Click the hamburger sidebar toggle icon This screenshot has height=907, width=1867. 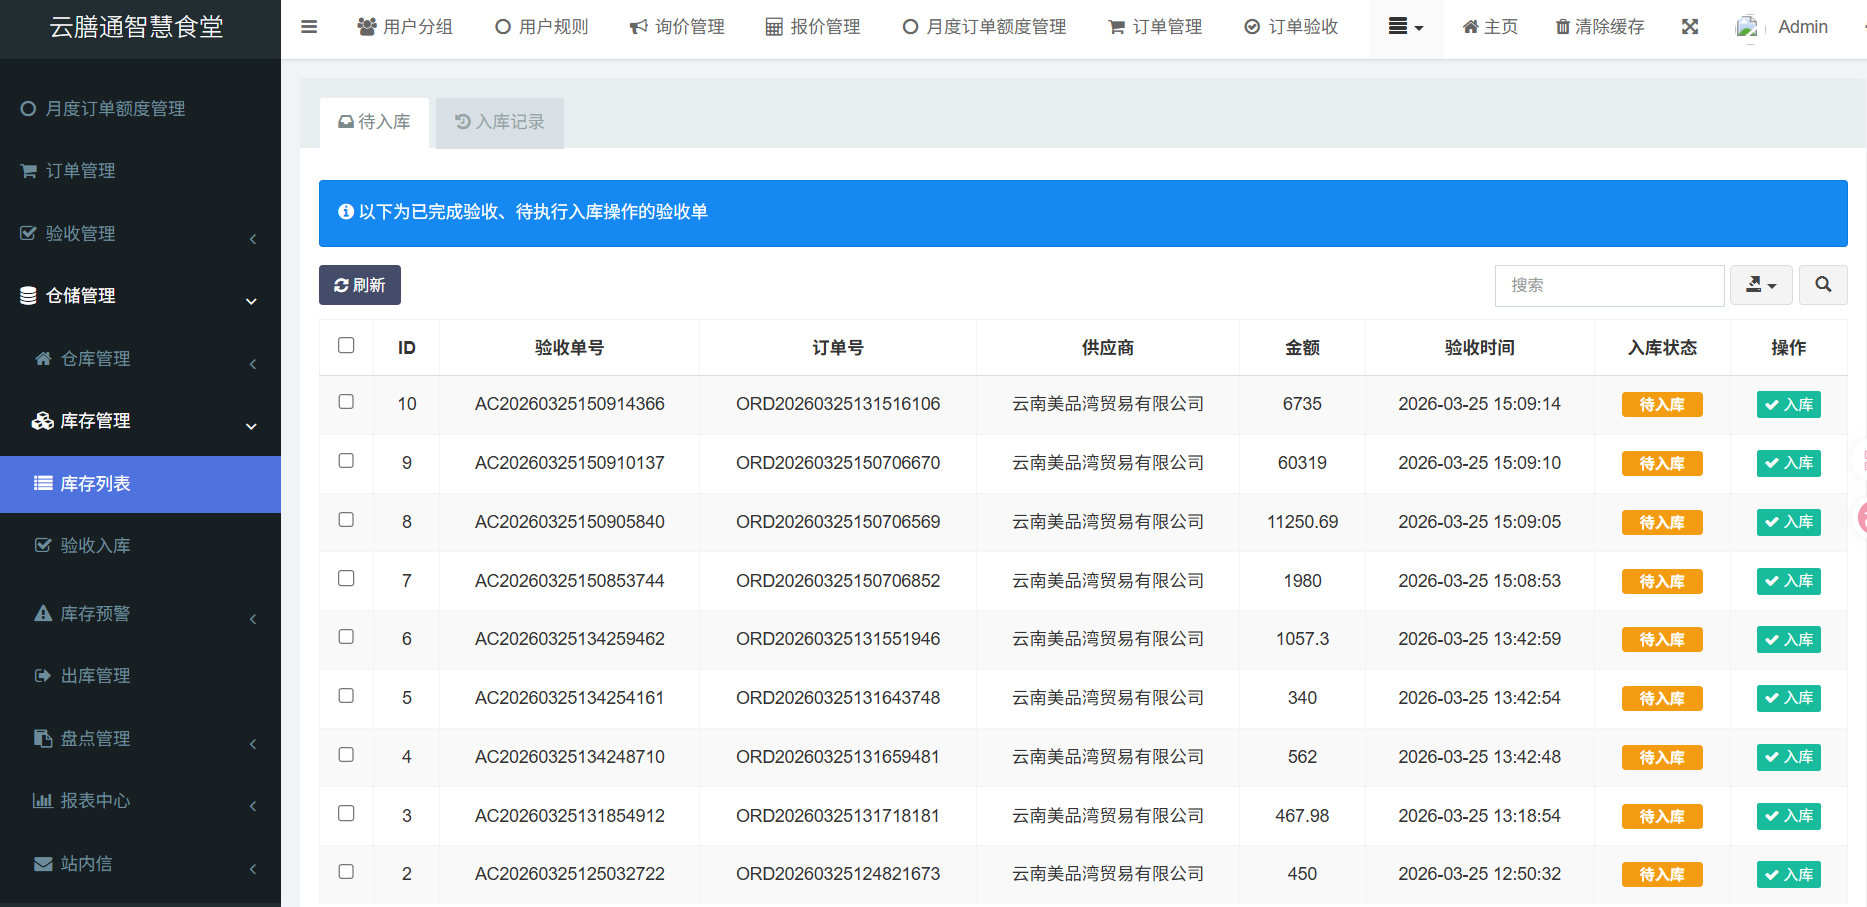[309, 27]
